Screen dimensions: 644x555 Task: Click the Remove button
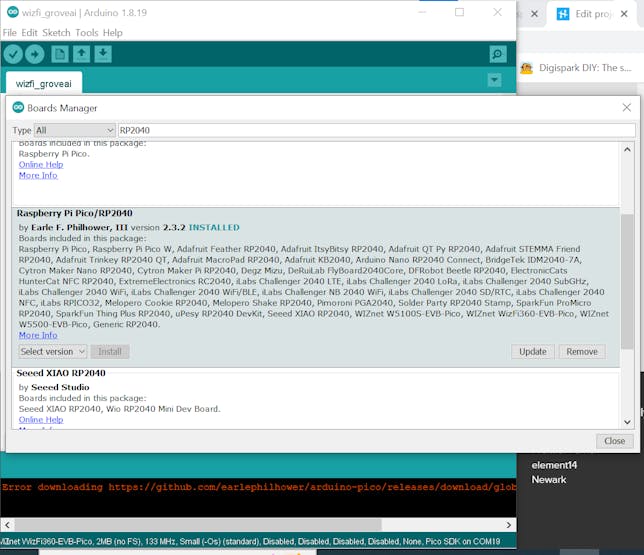click(x=582, y=352)
